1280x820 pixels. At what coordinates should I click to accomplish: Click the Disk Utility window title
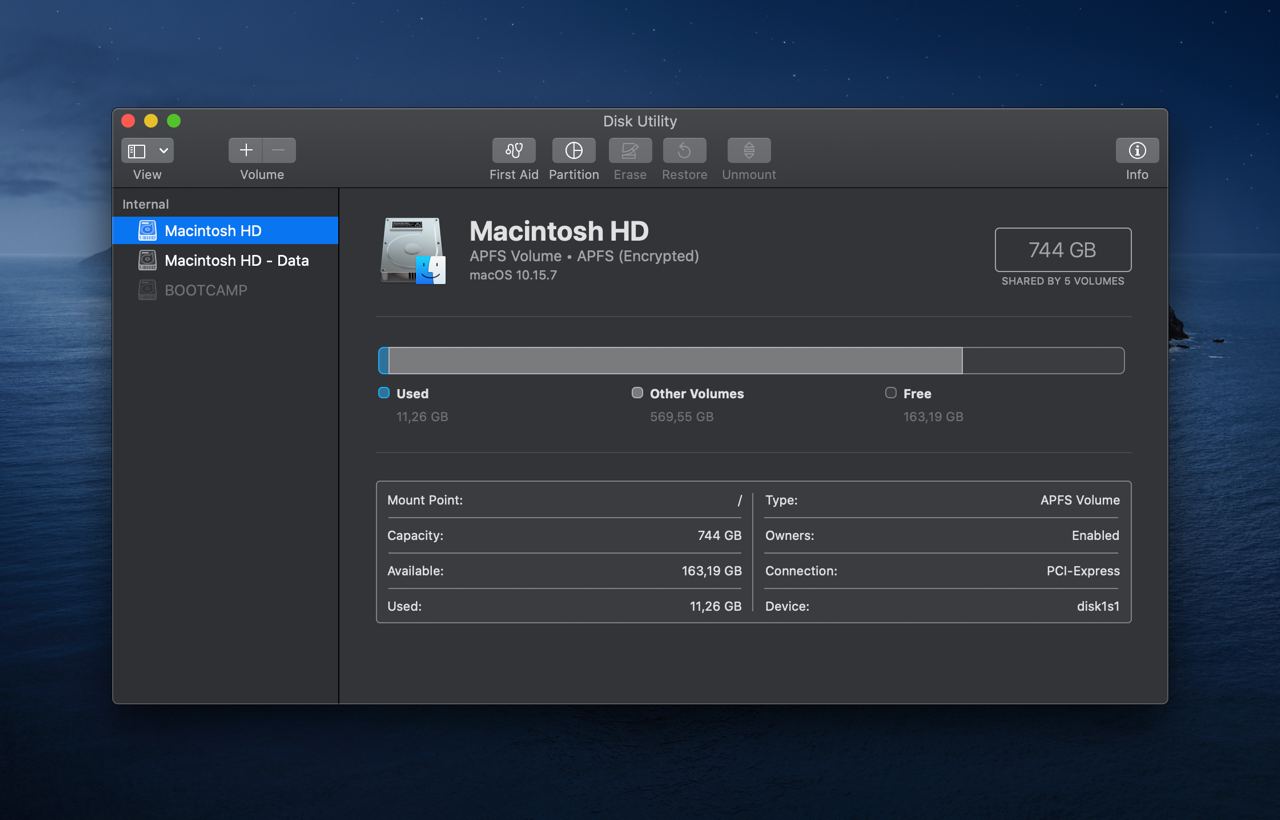(x=640, y=121)
